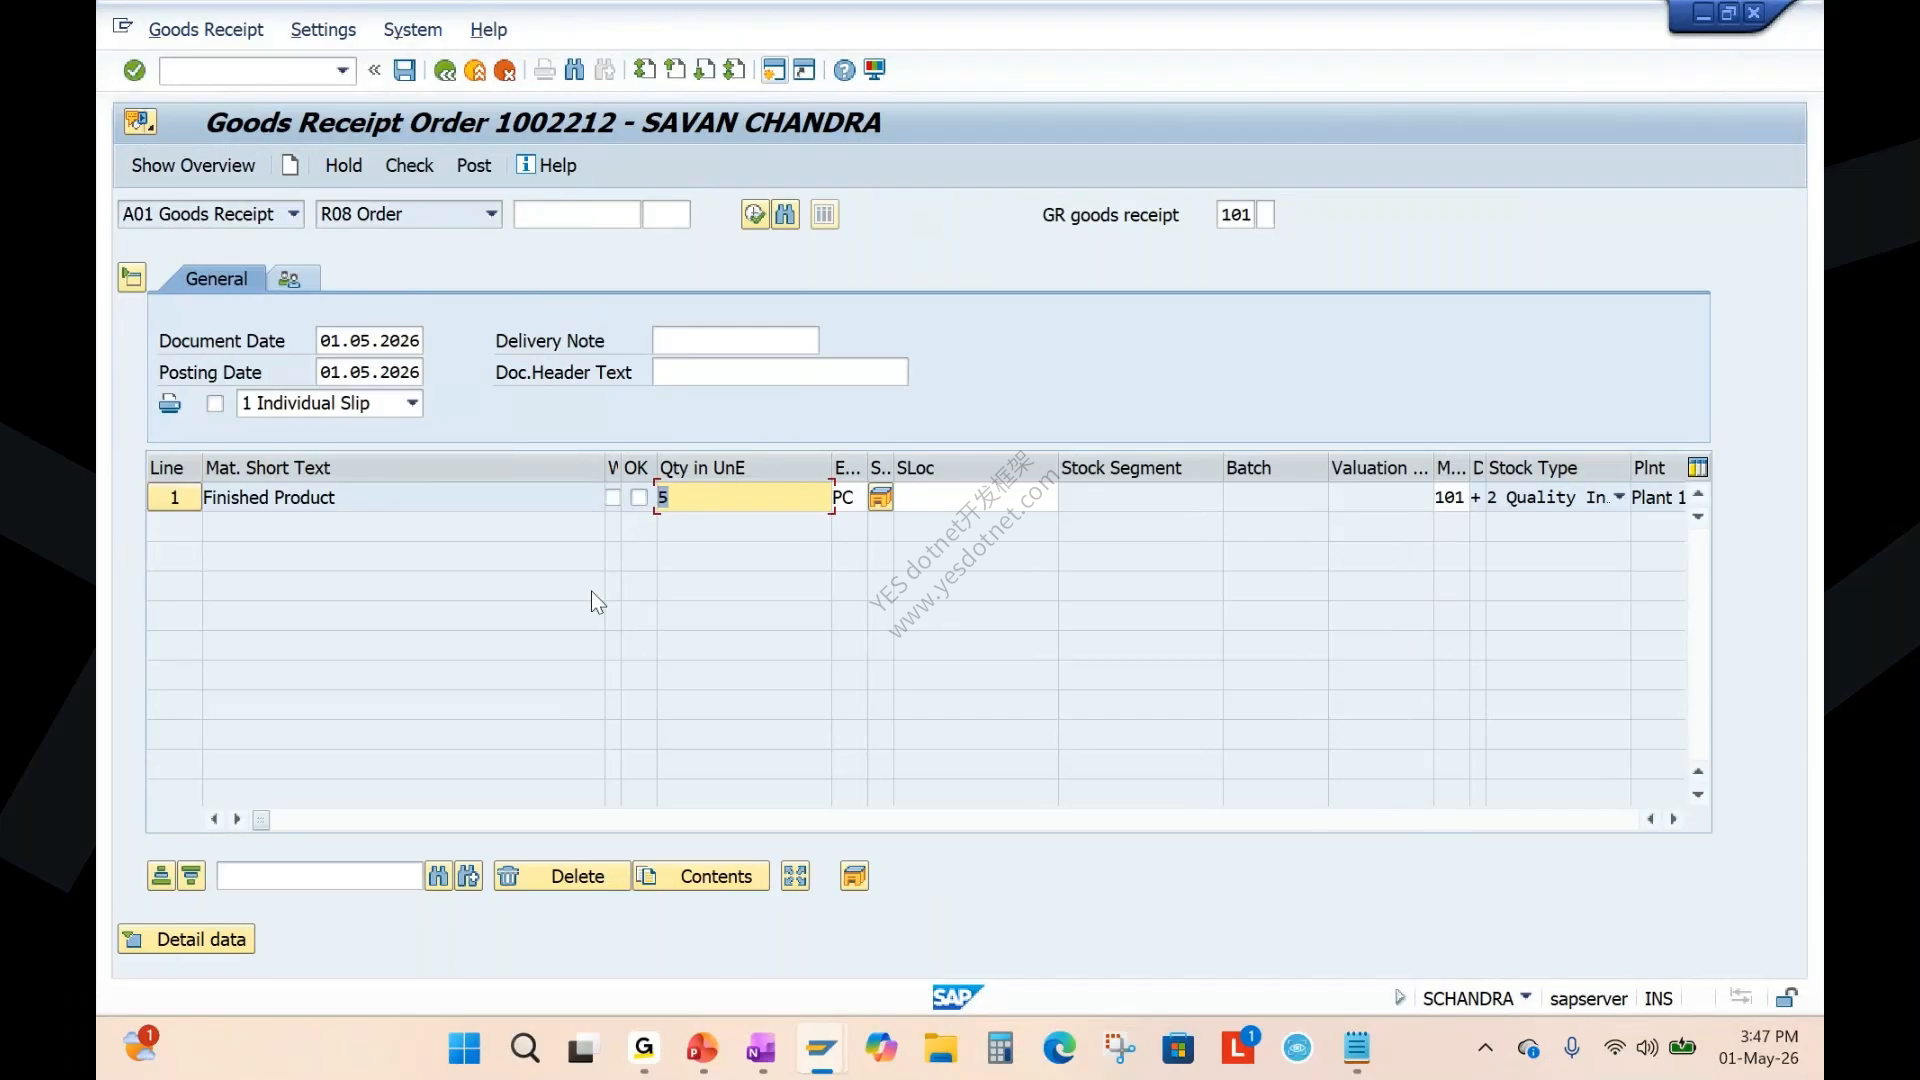The image size is (1920, 1080).
Task: Click the toolbar Help question mark icon
Action: tap(844, 70)
